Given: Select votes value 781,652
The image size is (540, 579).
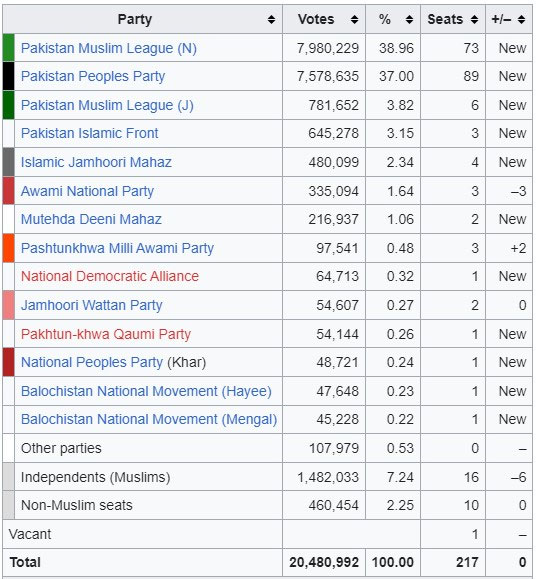Looking at the screenshot, I should pos(334,105).
